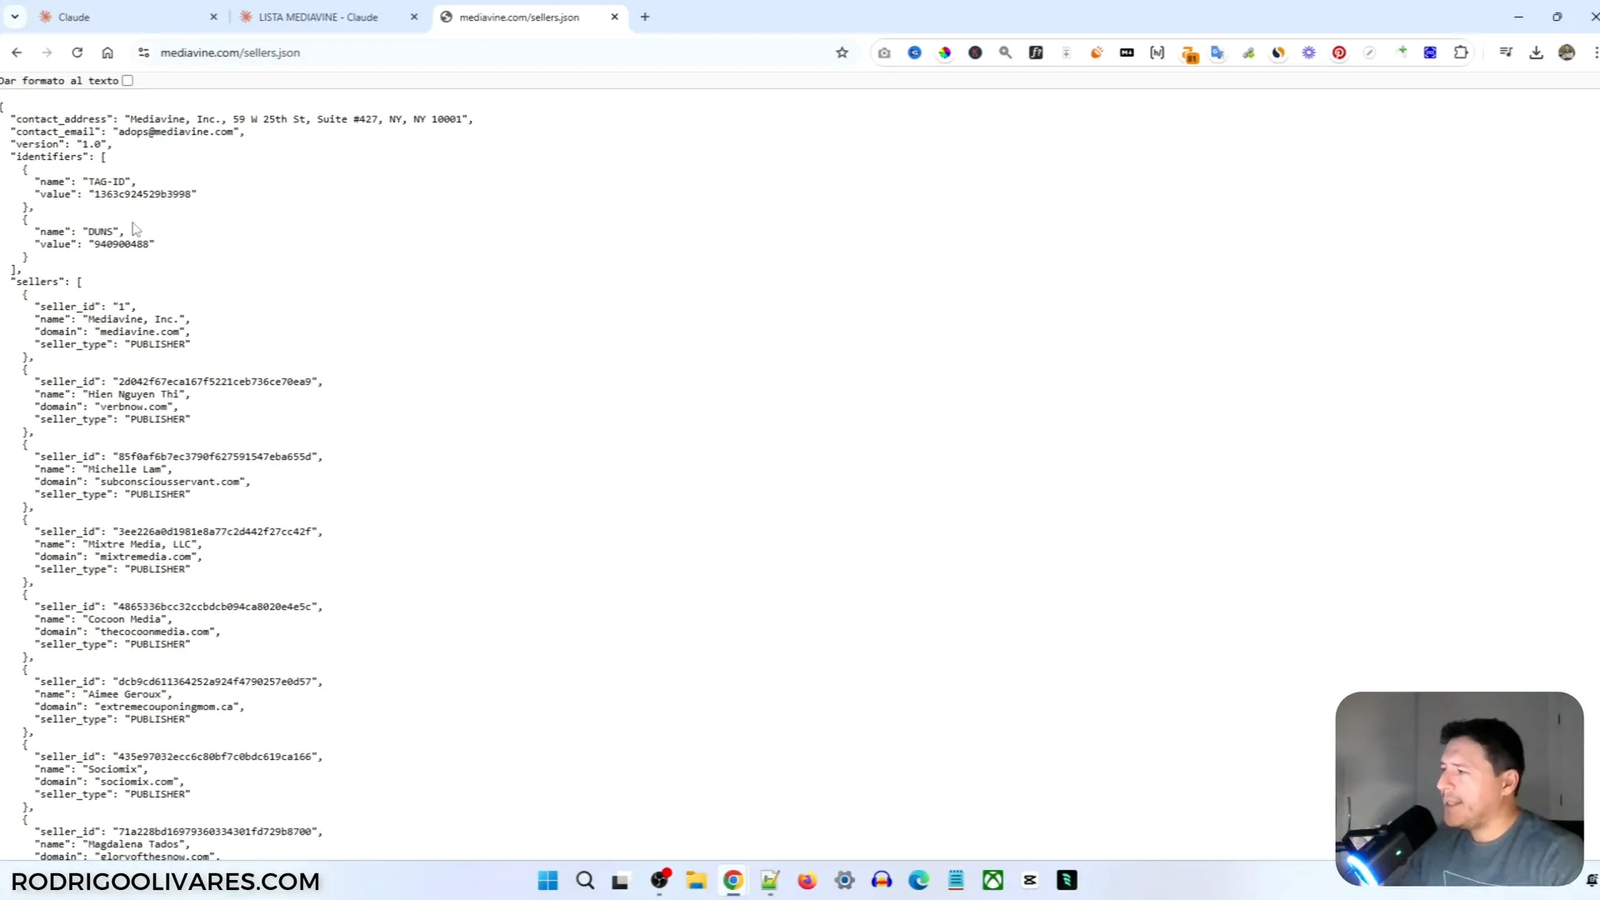
Task: Select the mediavine.com/sellers.json tab
Action: [x=530, y=17]
